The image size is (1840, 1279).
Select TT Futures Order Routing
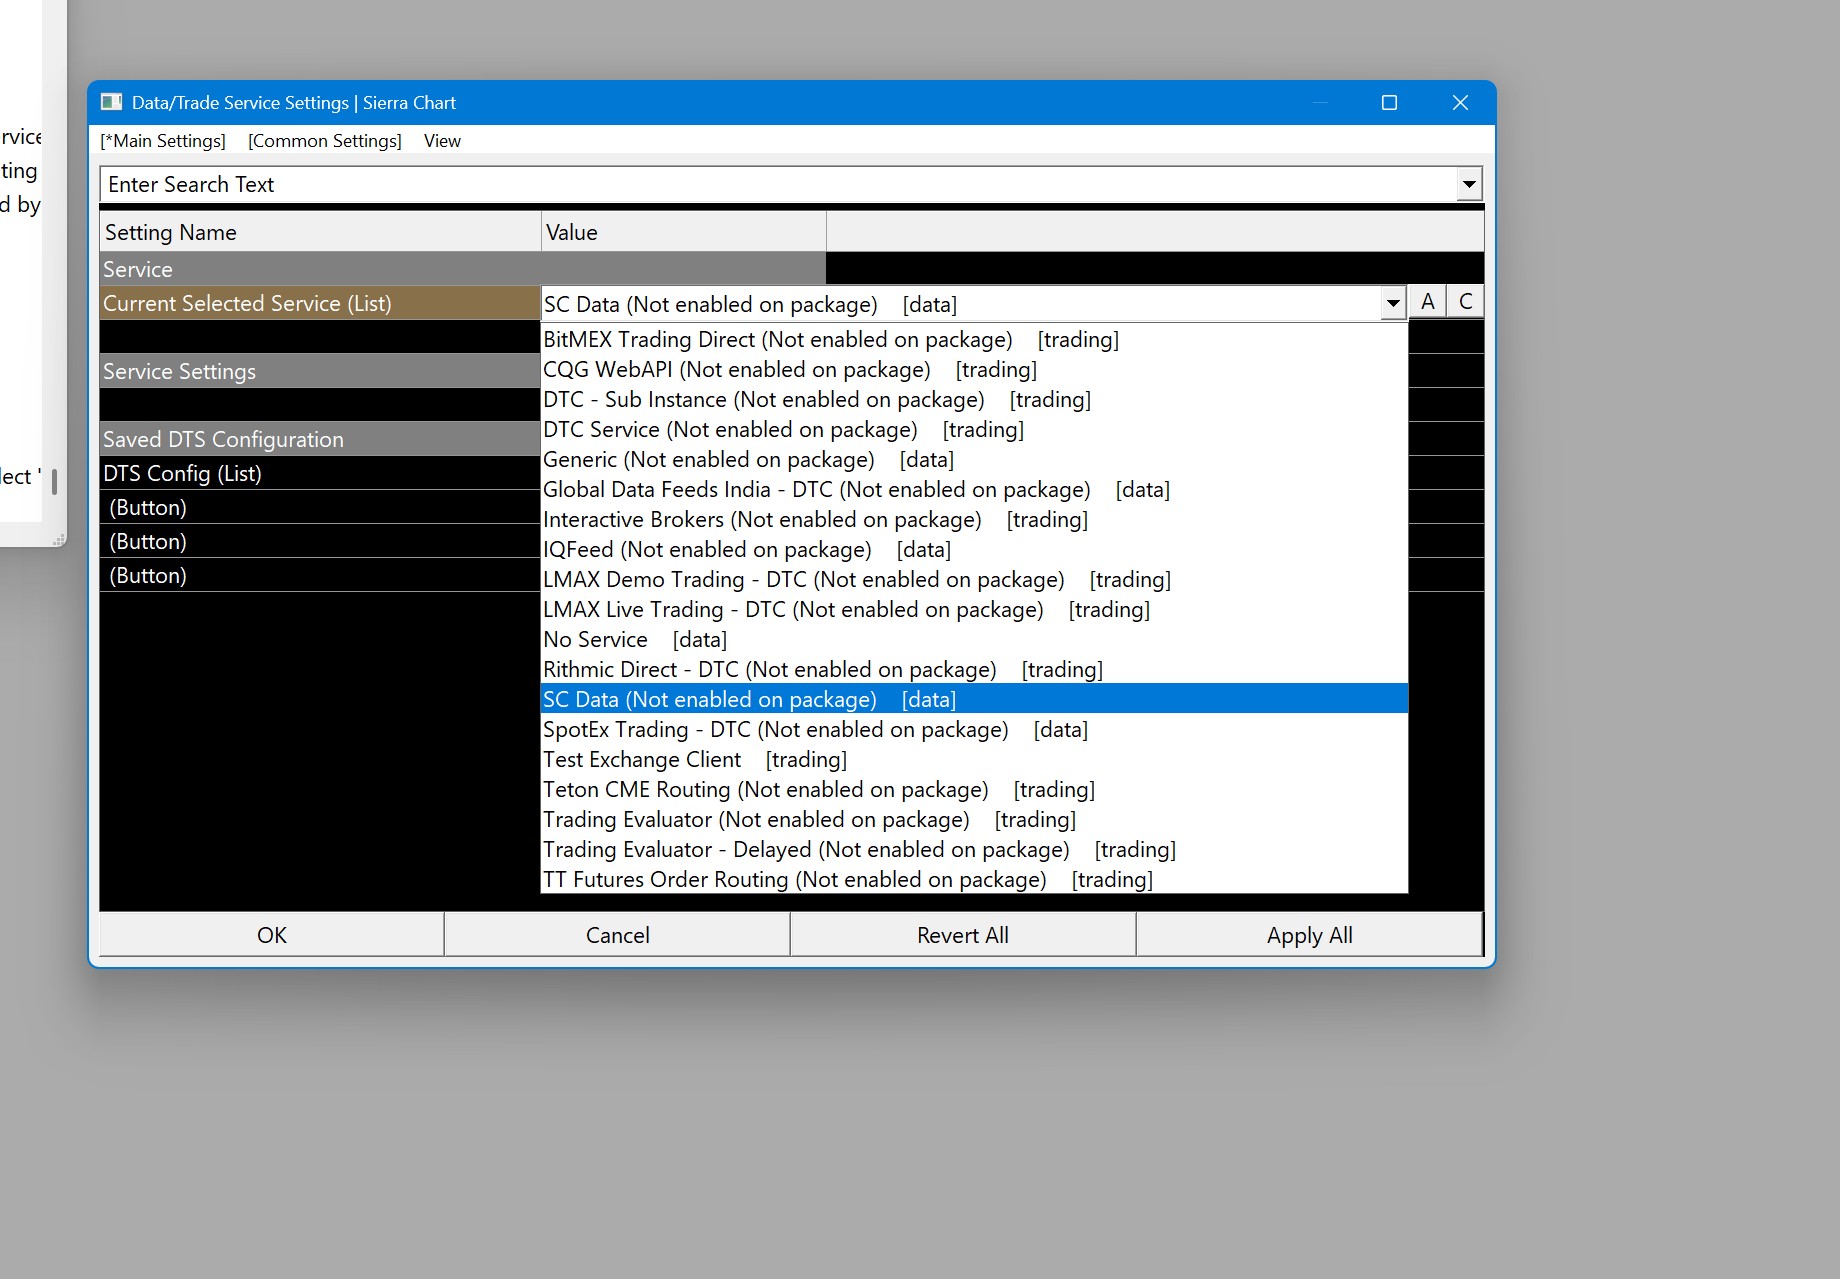click(974, 879)
